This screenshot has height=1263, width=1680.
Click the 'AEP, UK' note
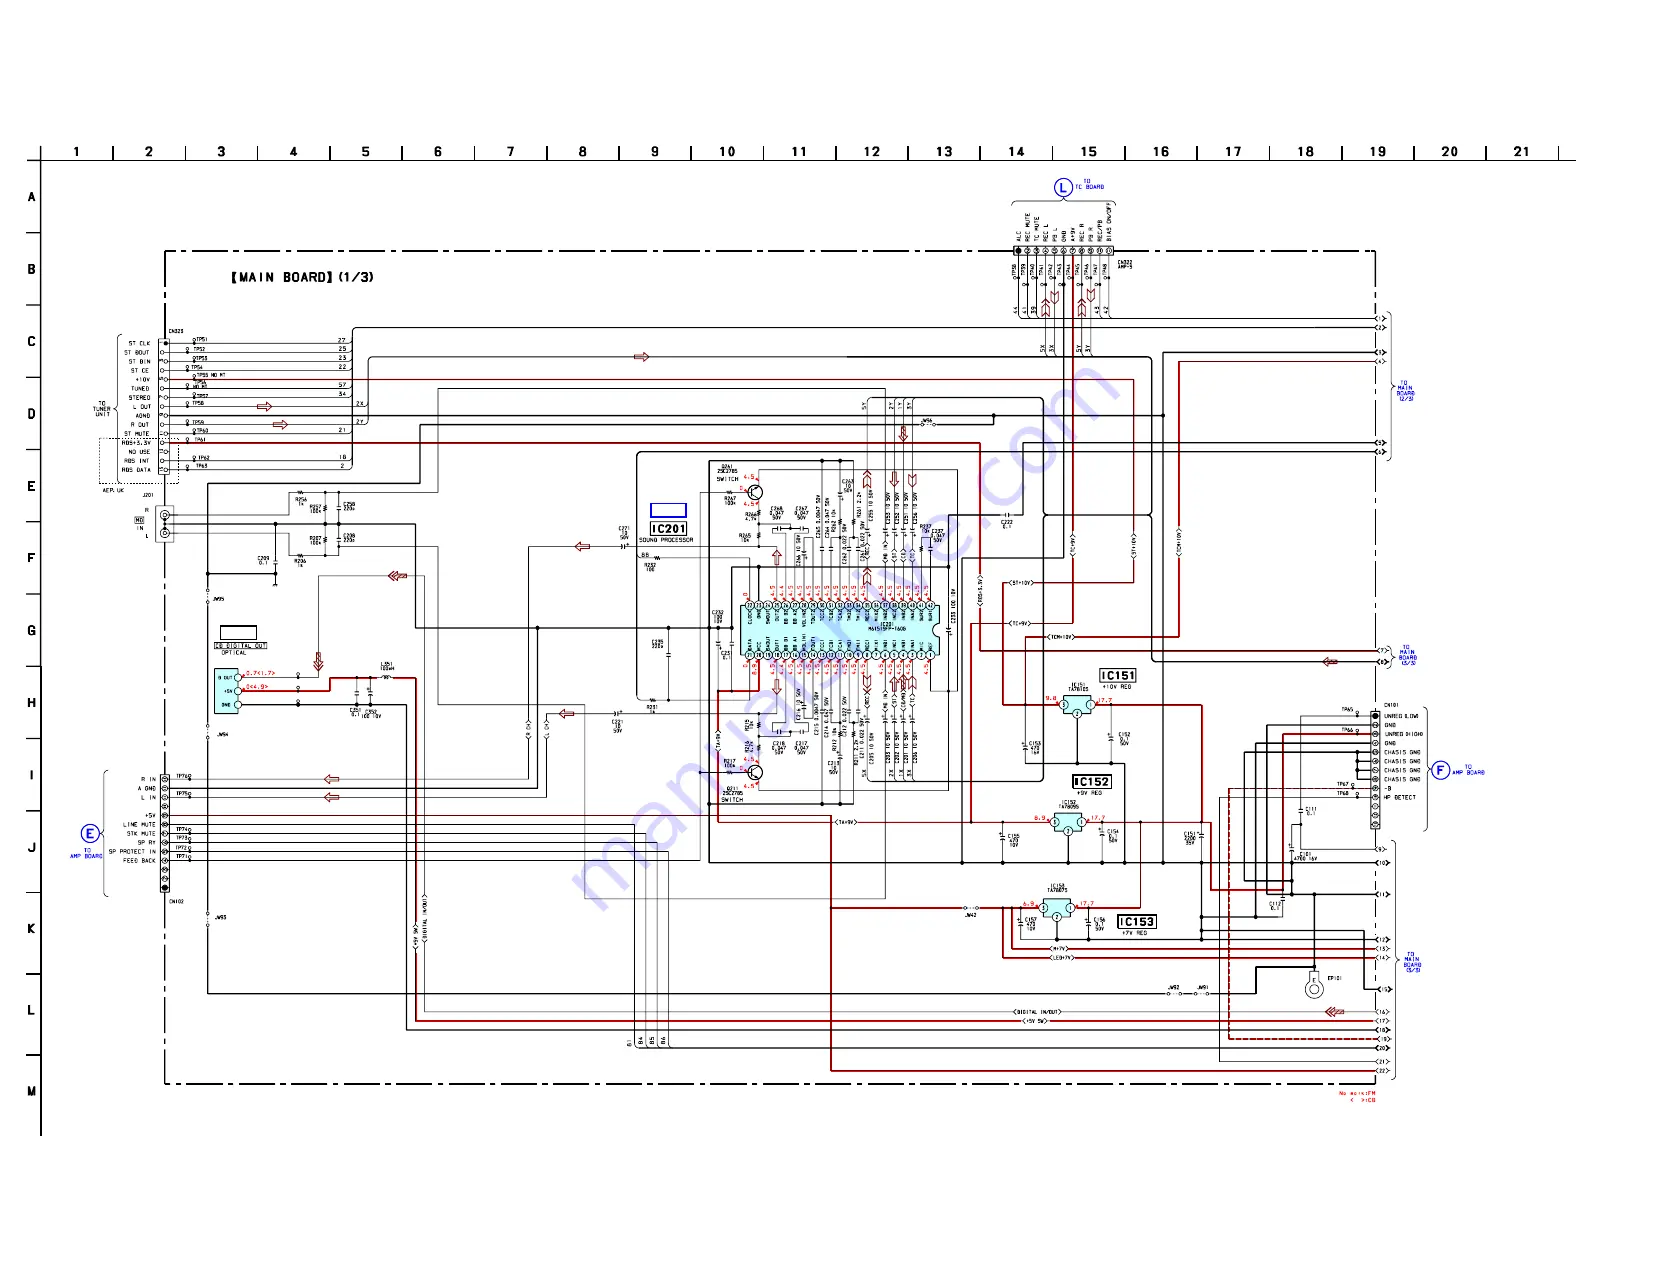tap(113, 490)
